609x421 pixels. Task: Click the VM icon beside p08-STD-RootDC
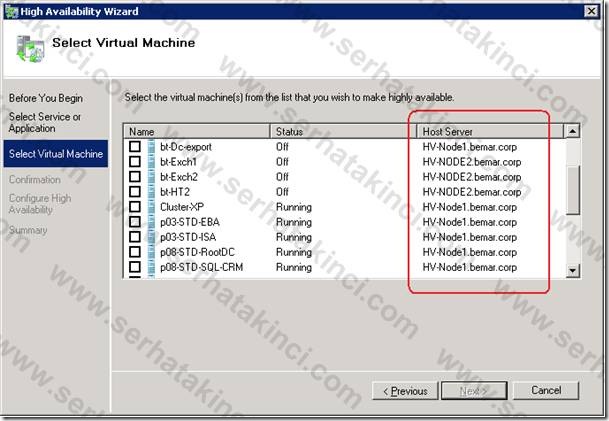point(151,252)
